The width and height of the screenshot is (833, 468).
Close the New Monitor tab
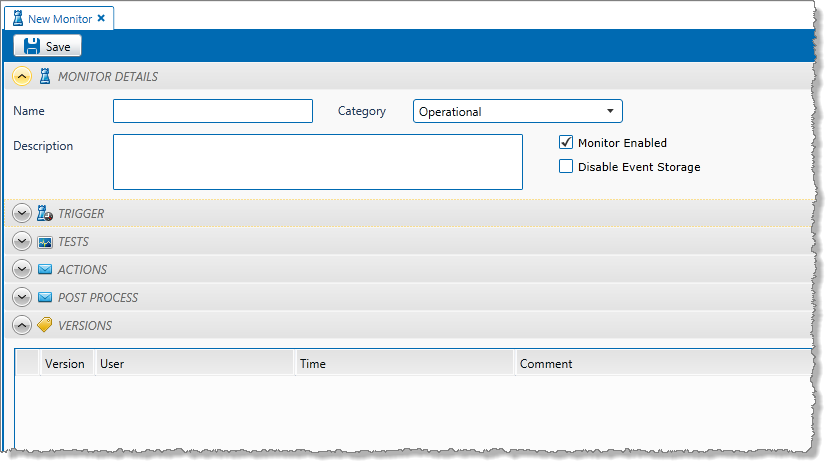(101, 18)
